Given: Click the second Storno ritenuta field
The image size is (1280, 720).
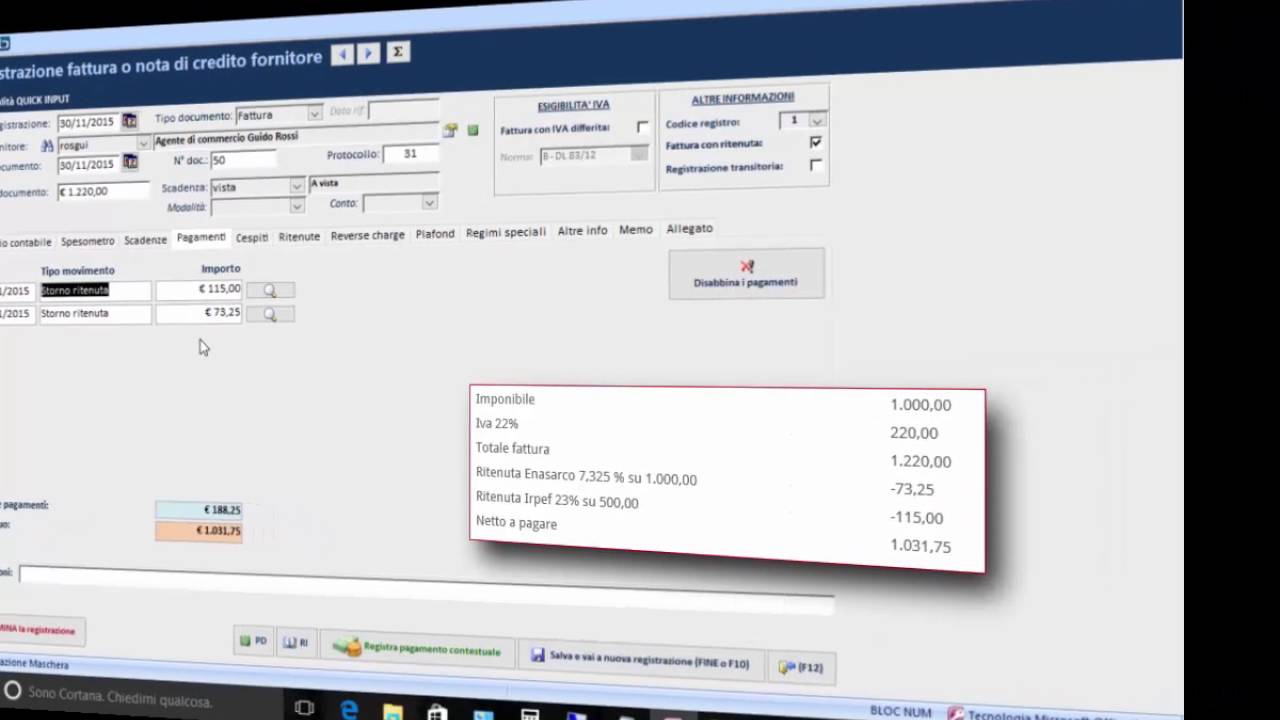Looking at the screenshot, I should tap(95, 314).
